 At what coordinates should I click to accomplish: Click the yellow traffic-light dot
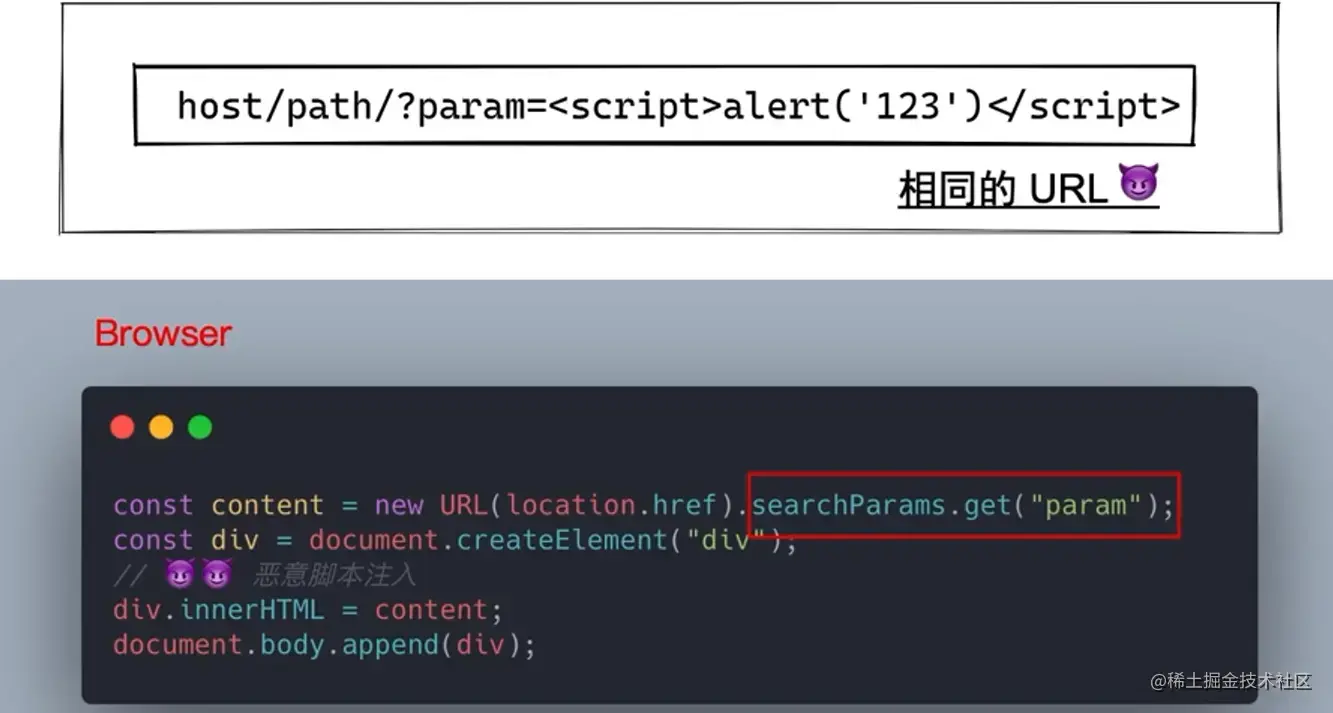161,427
